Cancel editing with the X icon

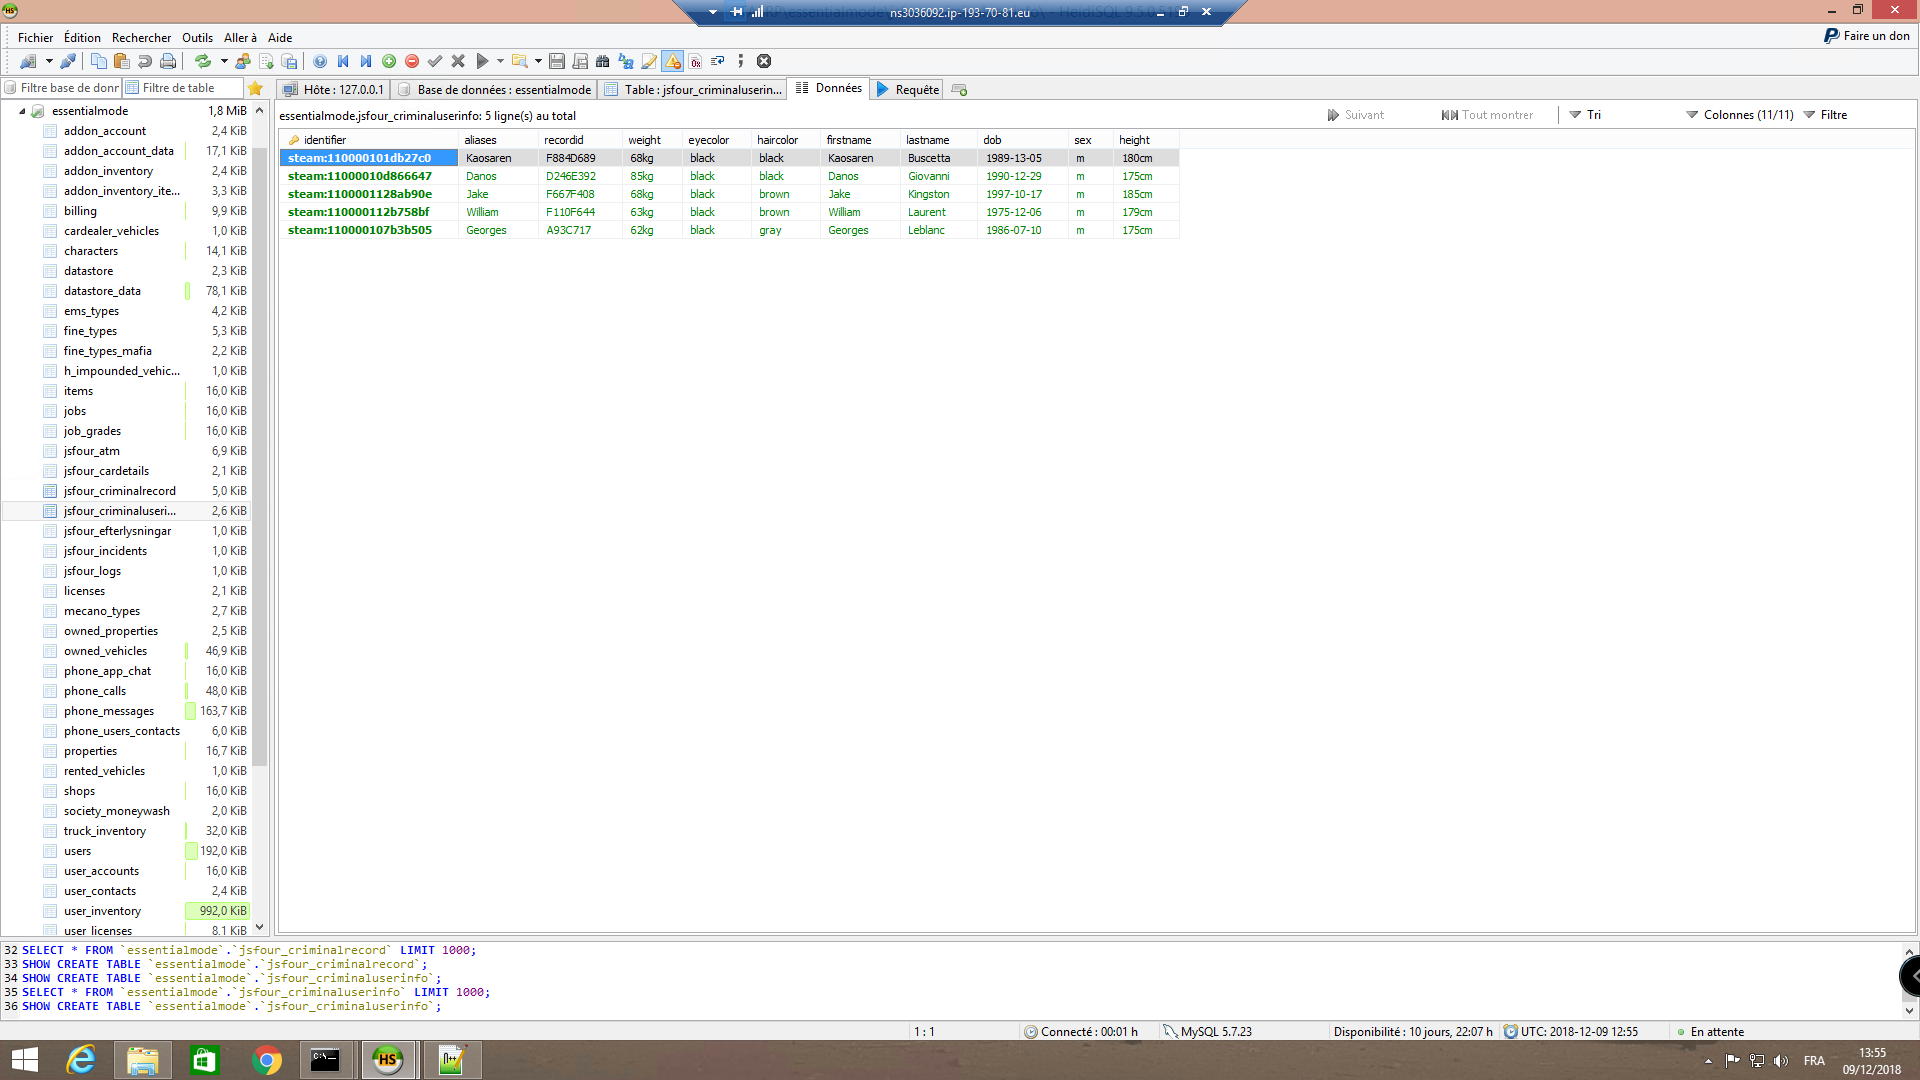458,61
